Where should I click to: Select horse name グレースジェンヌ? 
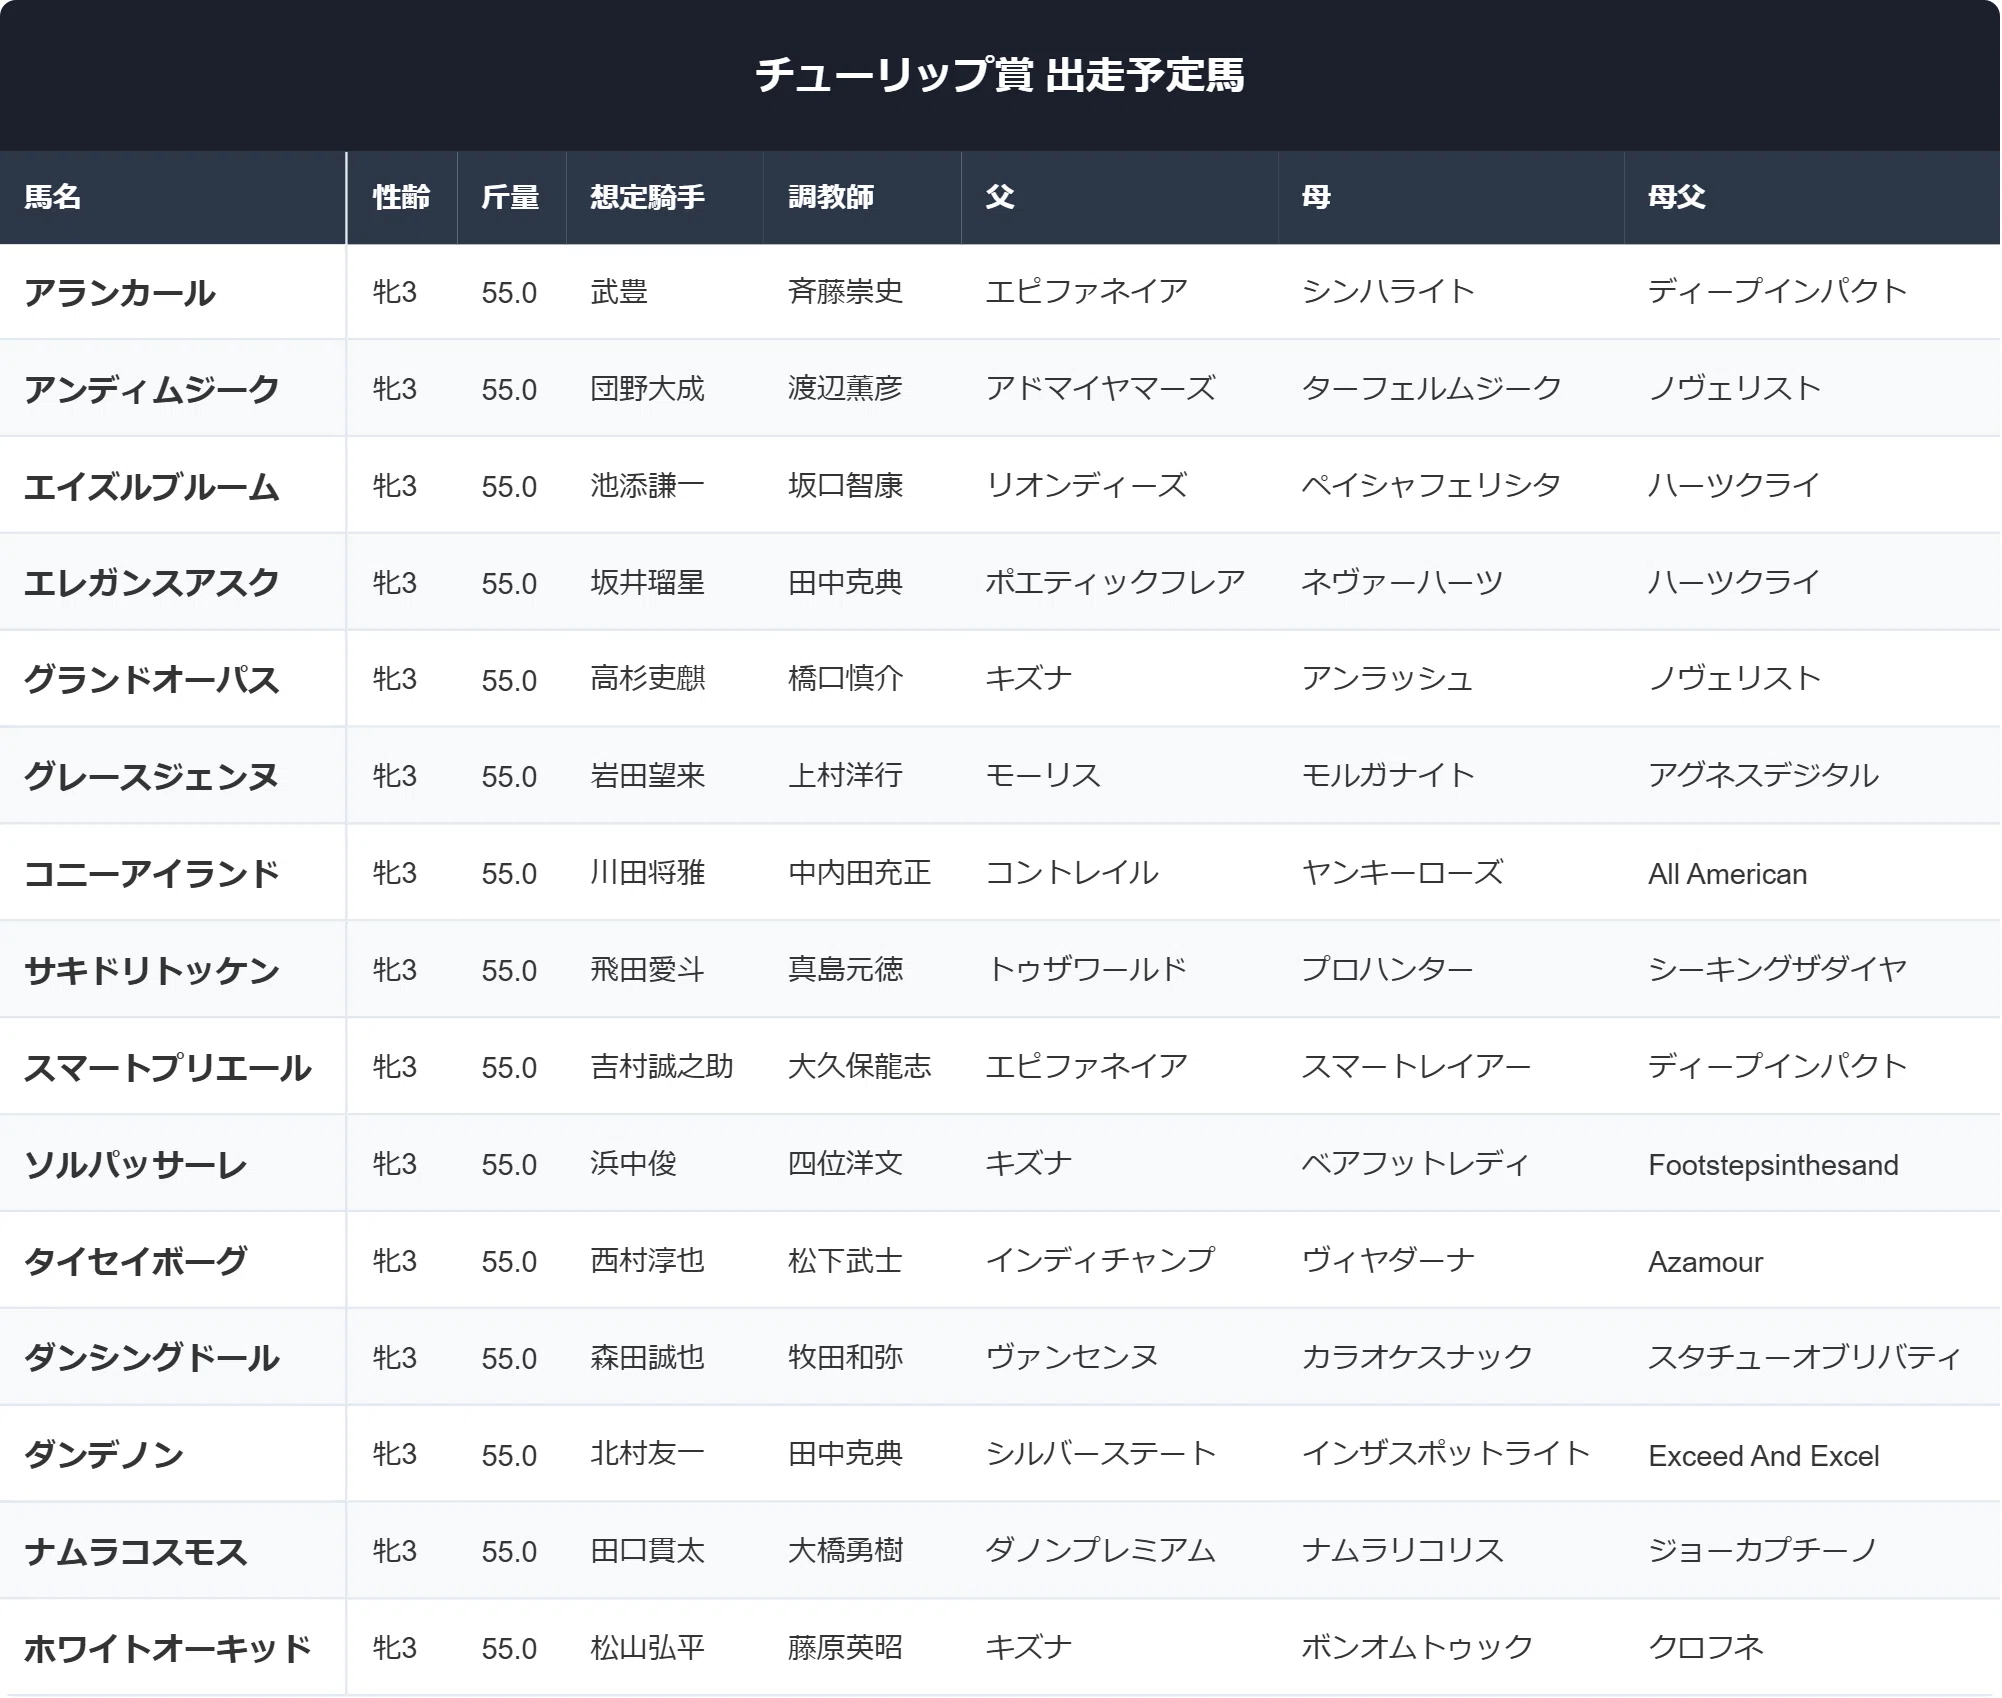(x=152, y=777)
